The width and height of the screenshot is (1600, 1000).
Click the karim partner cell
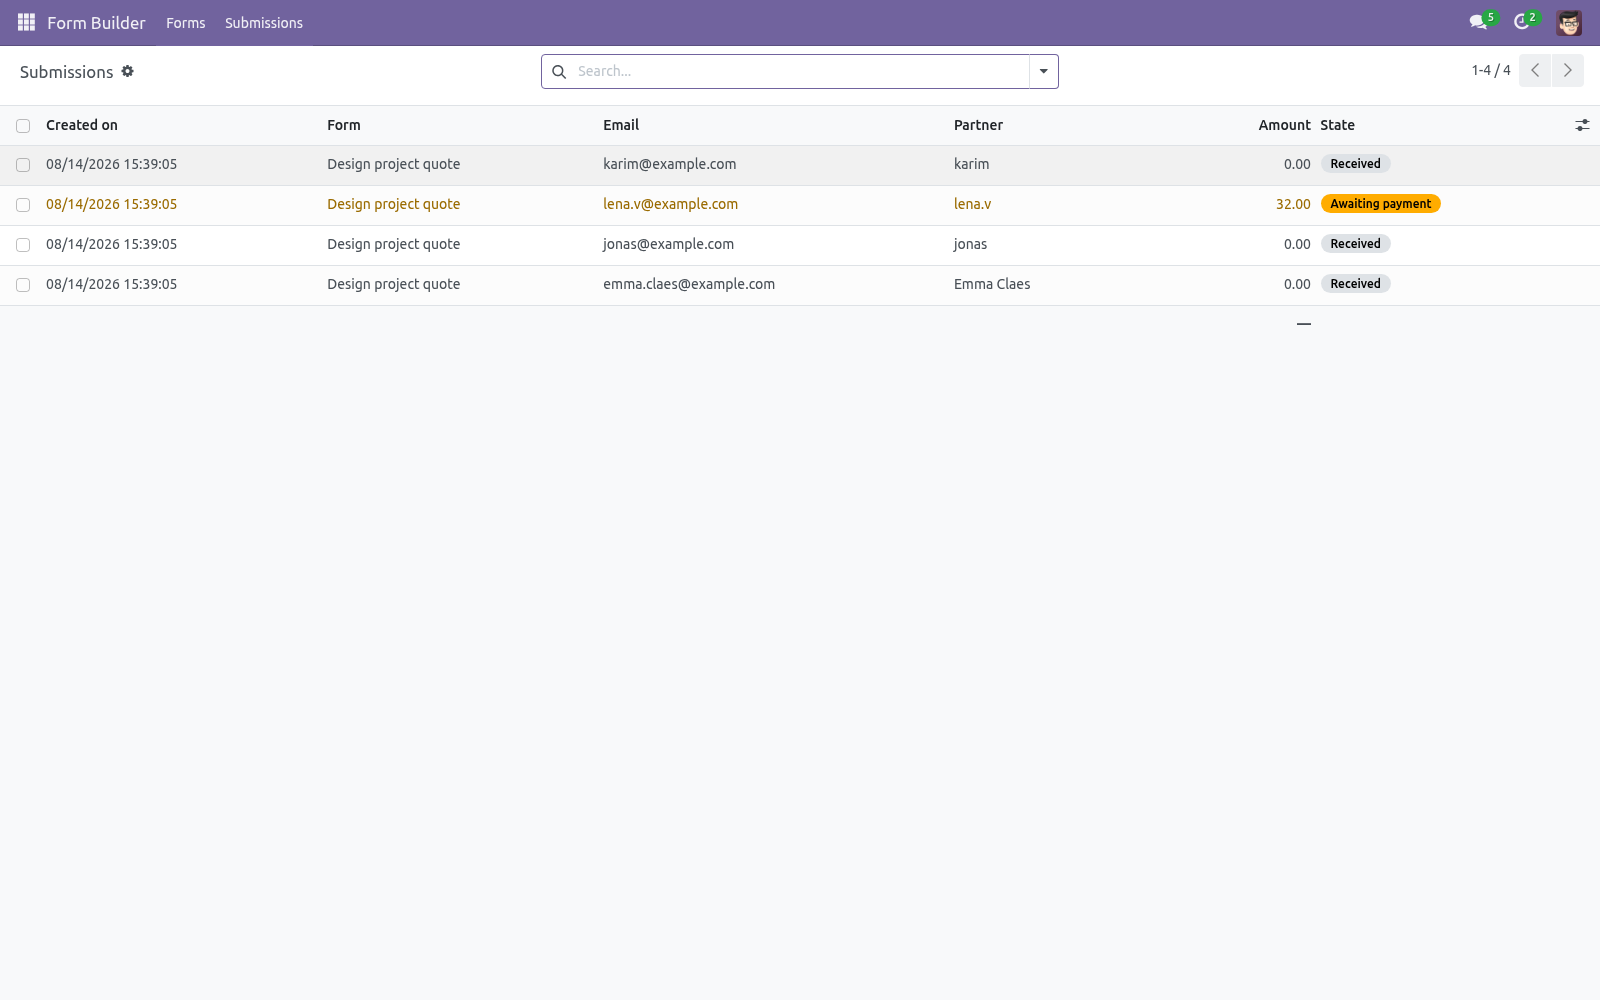coord(971,164)
